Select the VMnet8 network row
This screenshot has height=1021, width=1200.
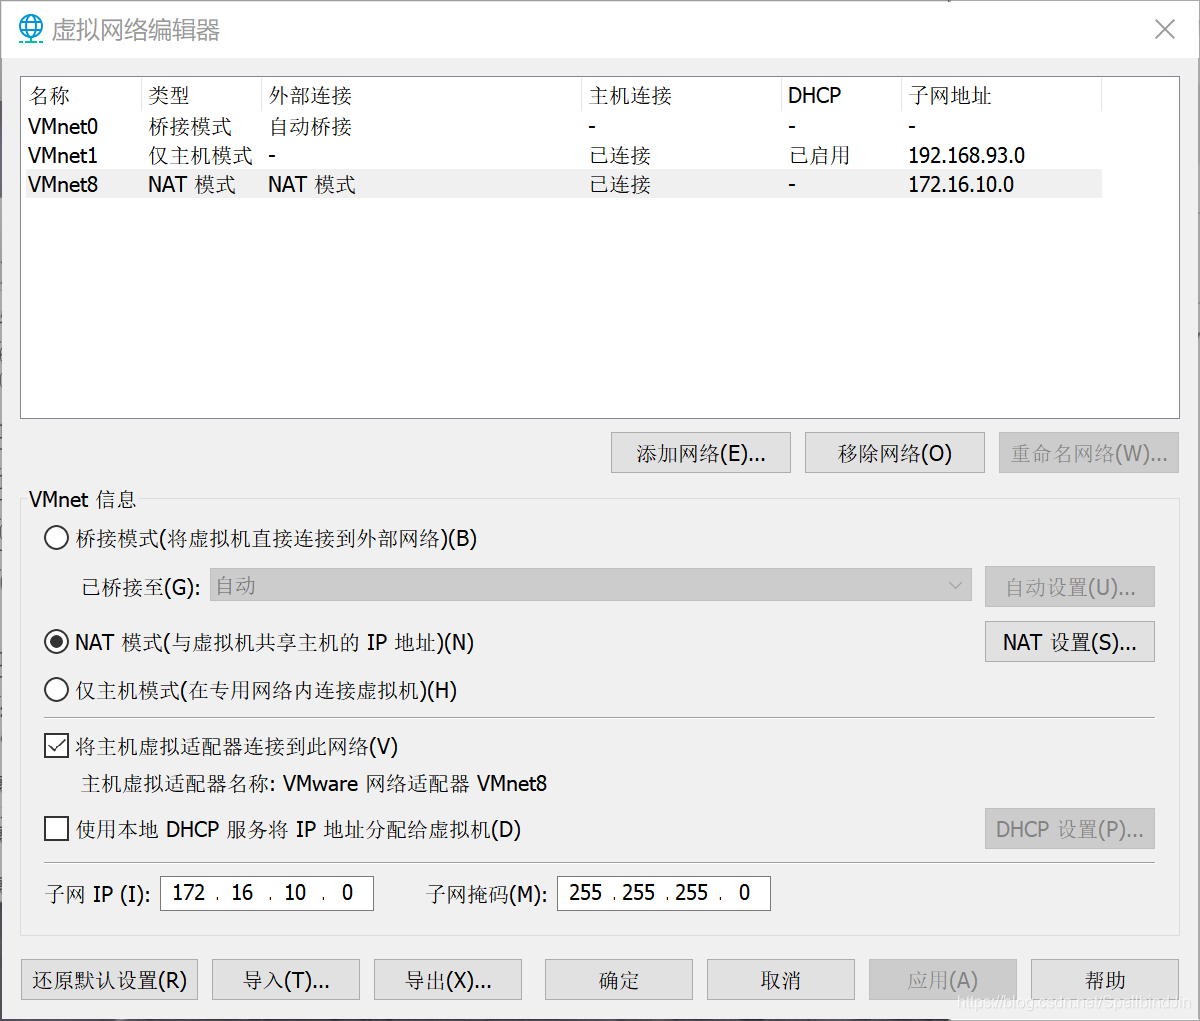click(561, 184)
